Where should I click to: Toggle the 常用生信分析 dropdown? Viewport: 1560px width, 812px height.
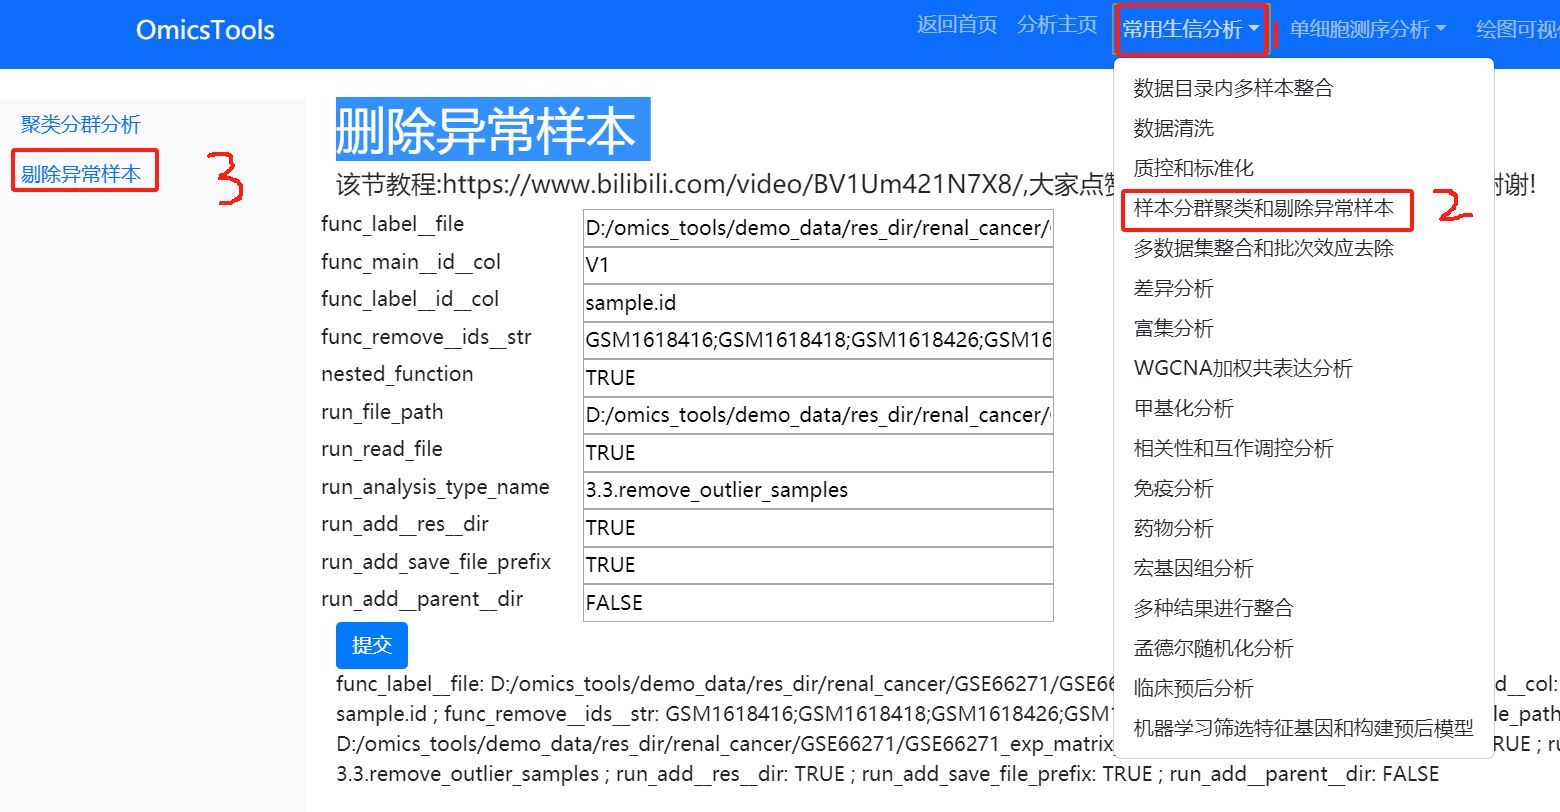(1190, 30)
